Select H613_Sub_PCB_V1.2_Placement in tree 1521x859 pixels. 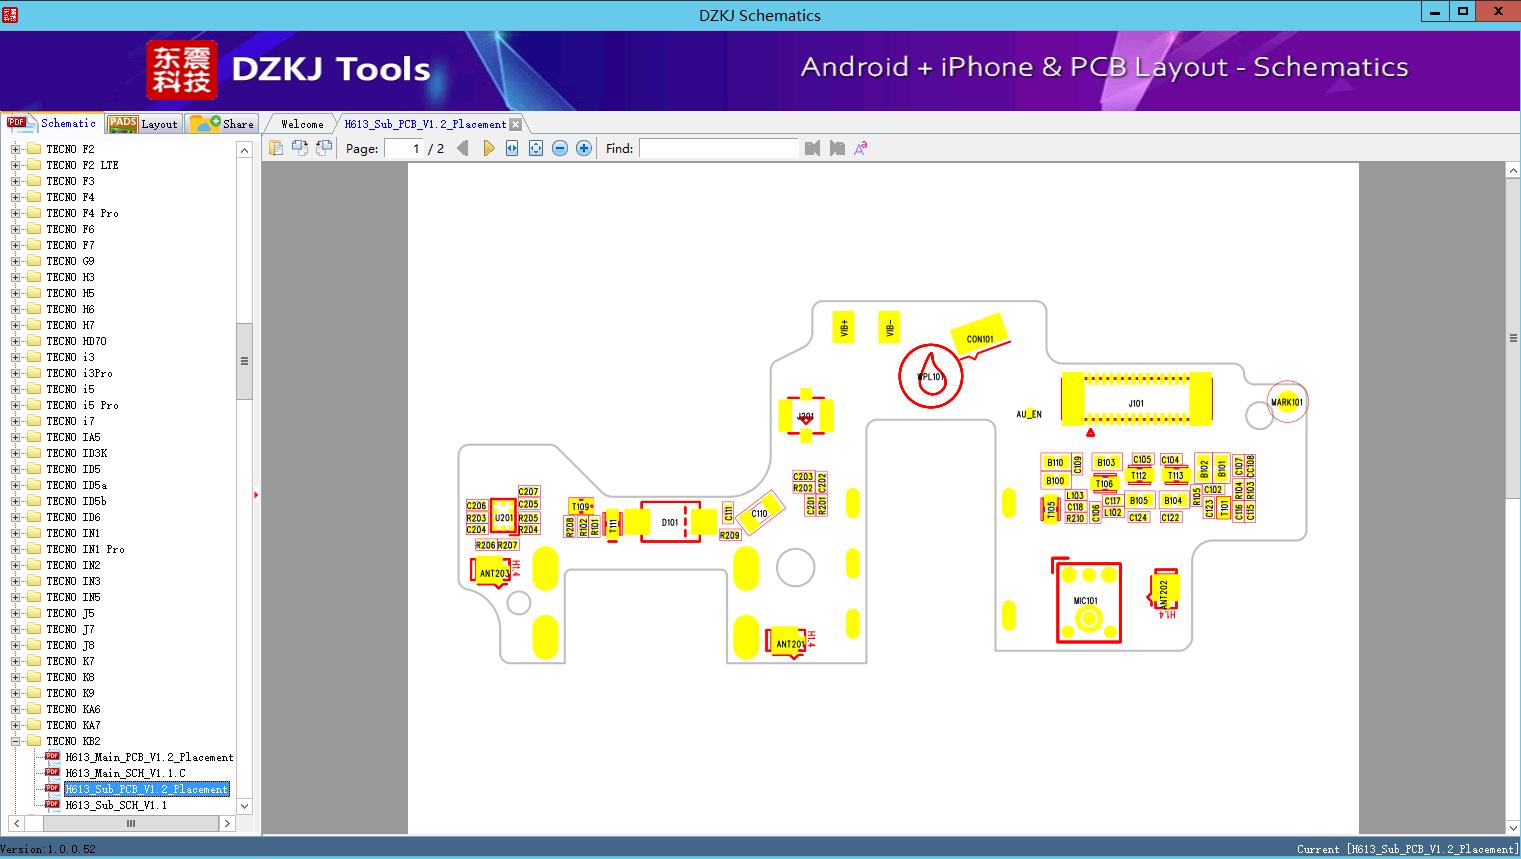click(x=147, y=789)
